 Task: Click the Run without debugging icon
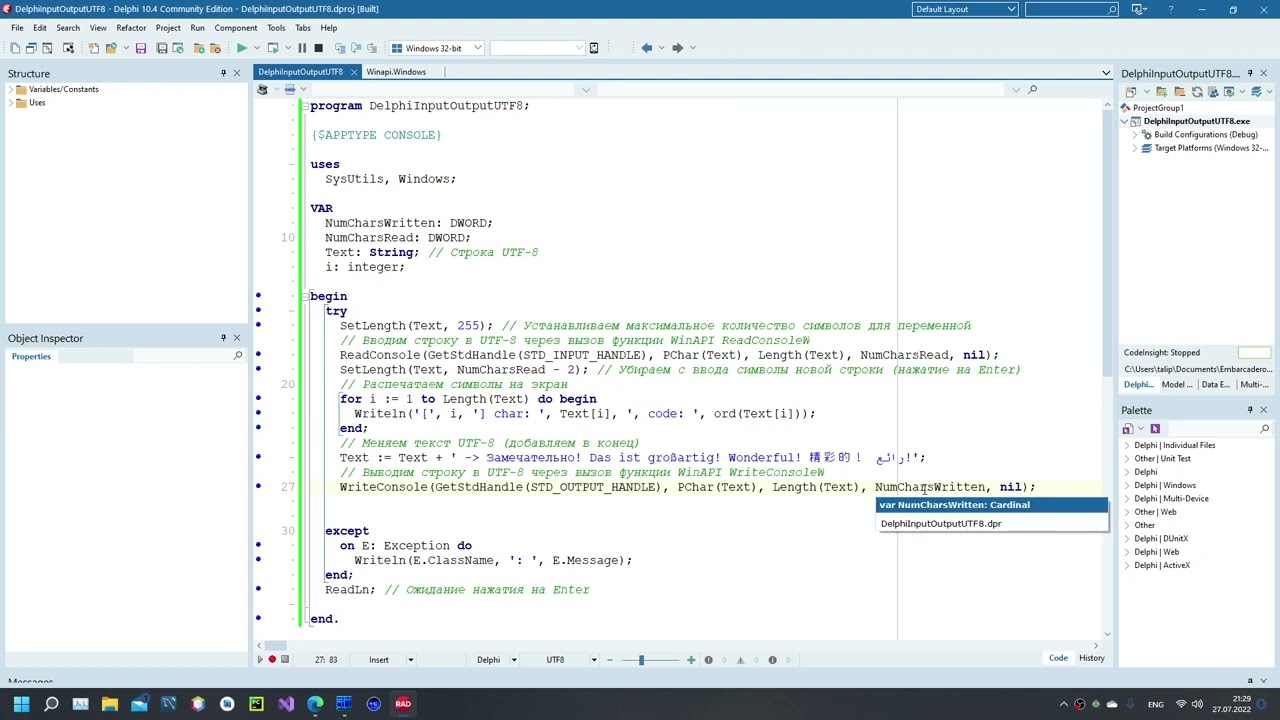click(x=272, y=48)
